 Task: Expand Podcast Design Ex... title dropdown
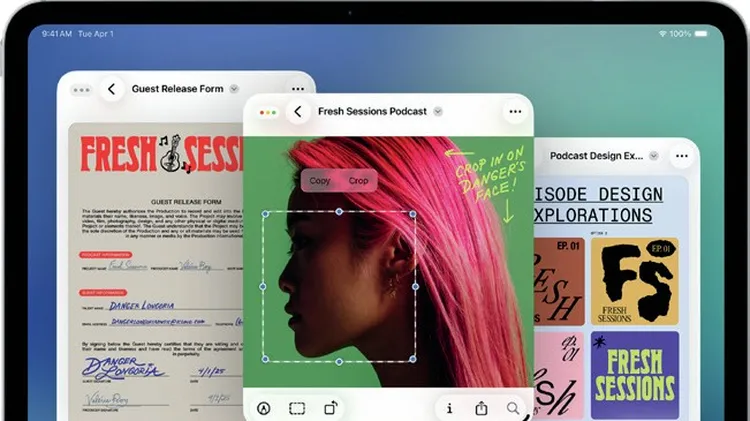coord(653,155)
